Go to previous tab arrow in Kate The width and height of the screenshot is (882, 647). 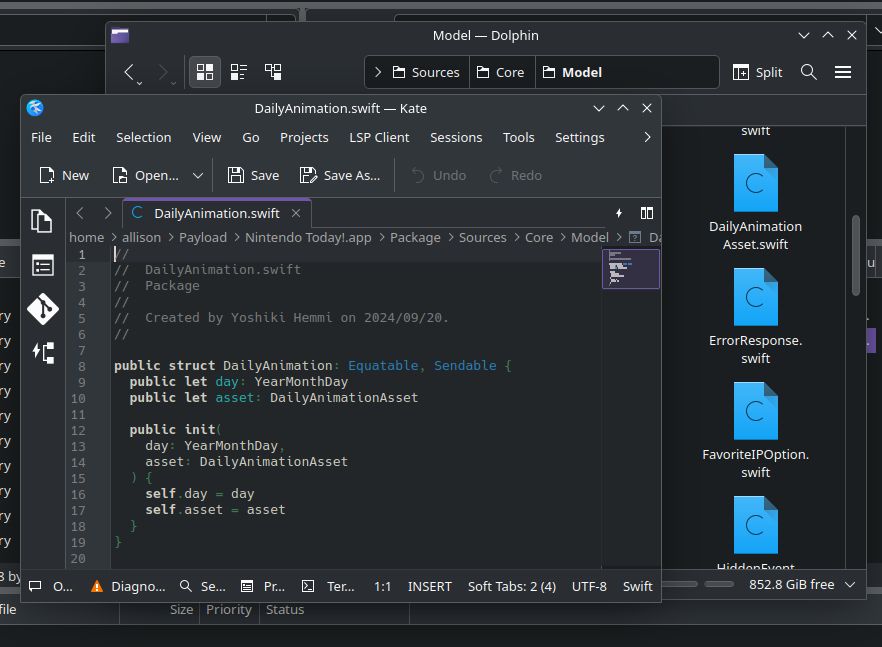pyautogui.click(x=80, y=213)
